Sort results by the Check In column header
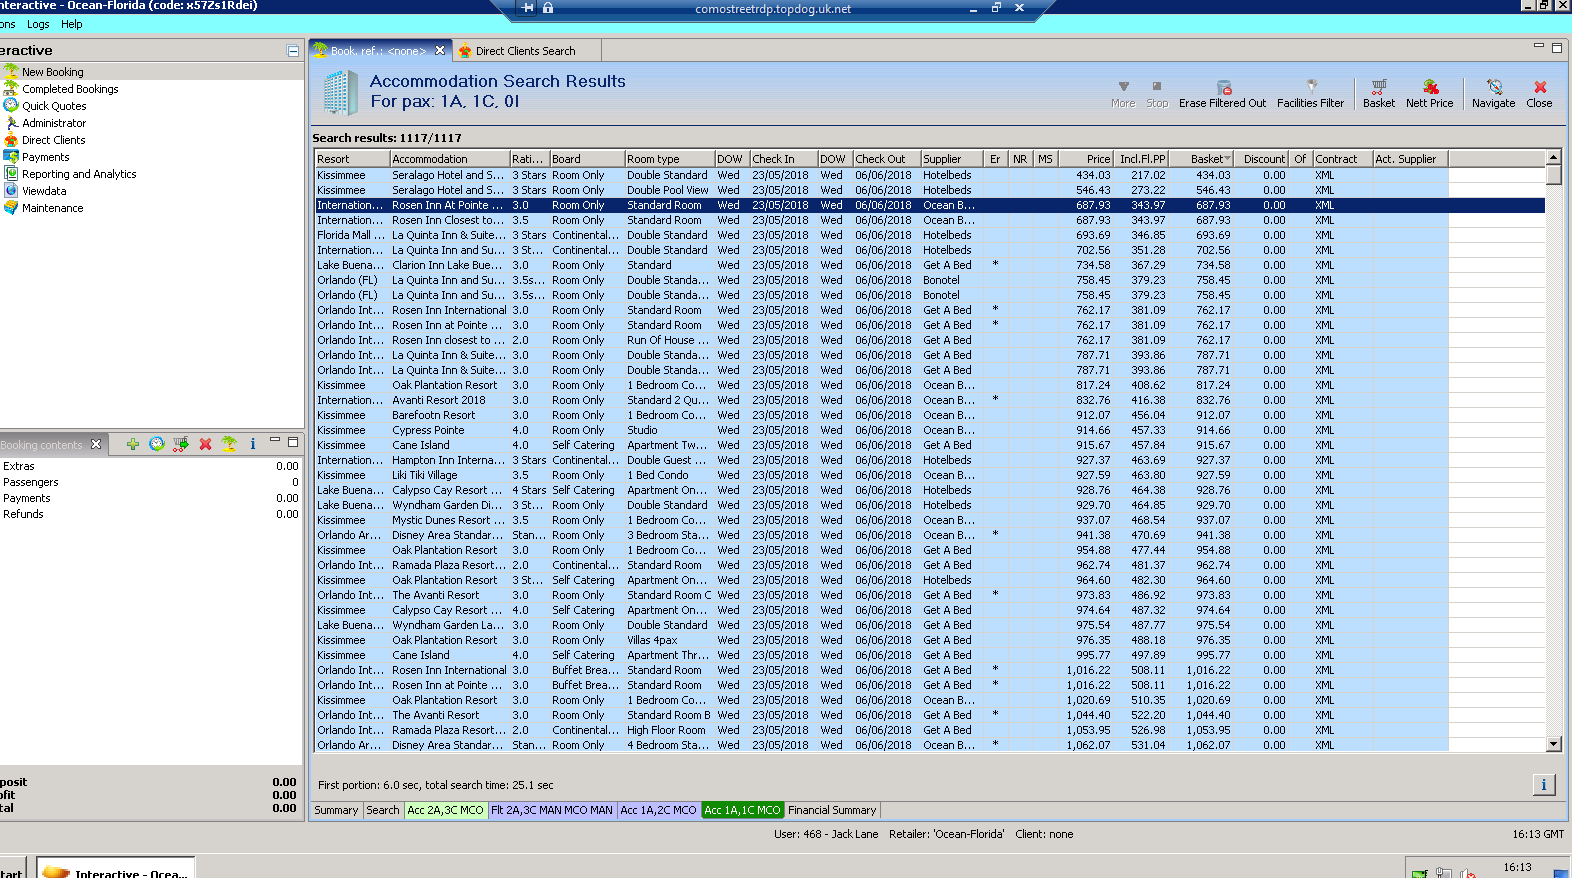The image size is (1572, 878). (783, 159)
